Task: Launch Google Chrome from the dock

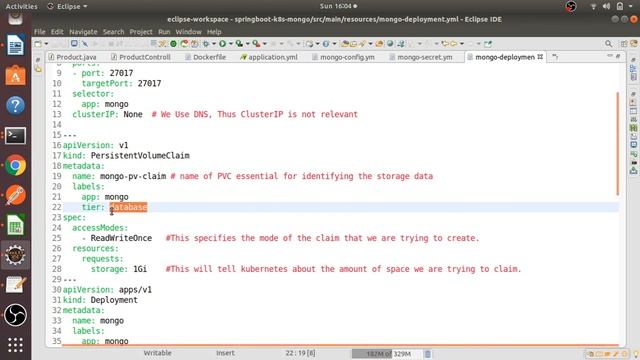Action: (16, 165)
